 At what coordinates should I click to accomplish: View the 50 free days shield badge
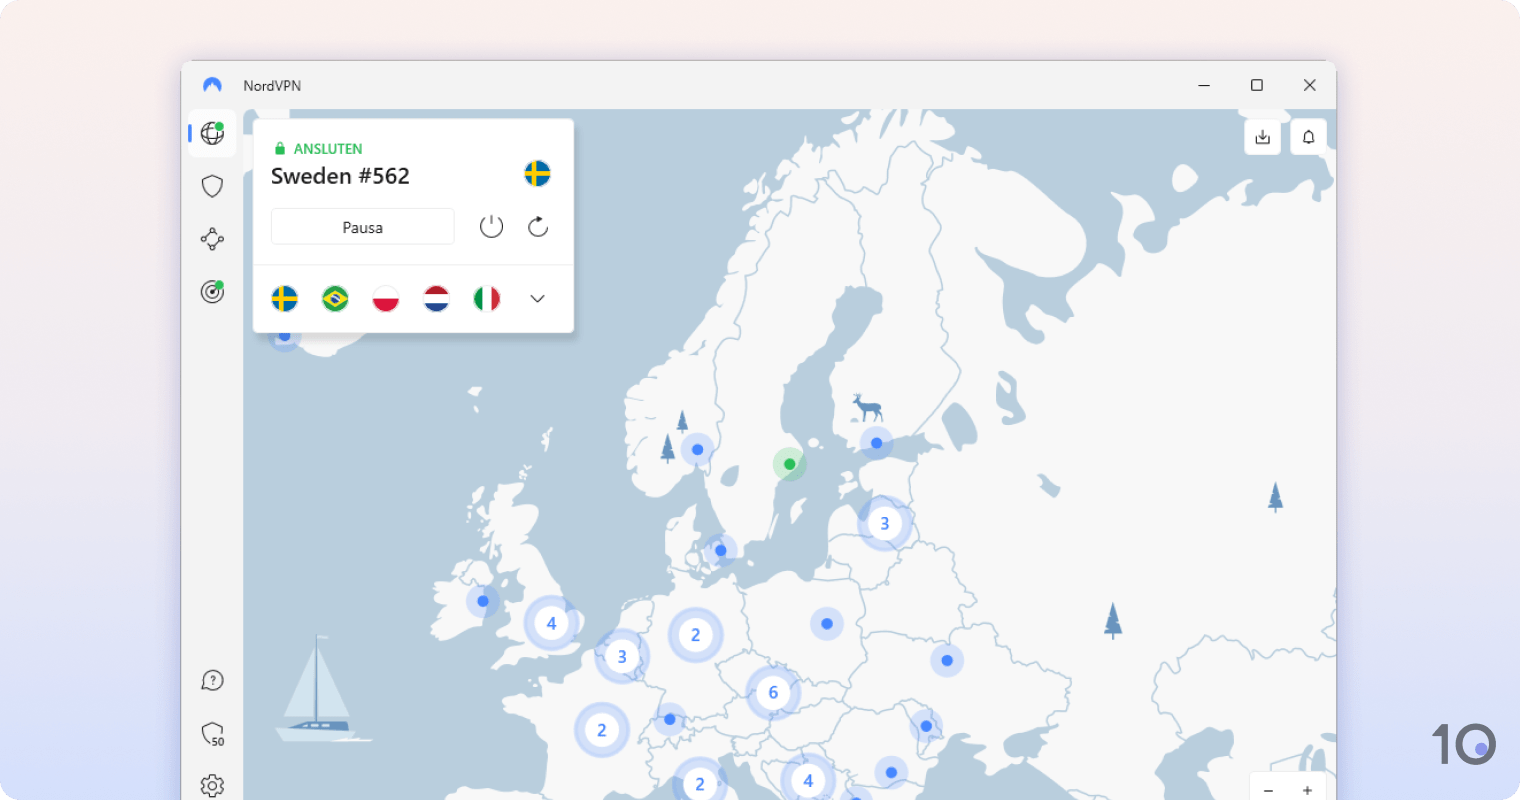point(211,734)
